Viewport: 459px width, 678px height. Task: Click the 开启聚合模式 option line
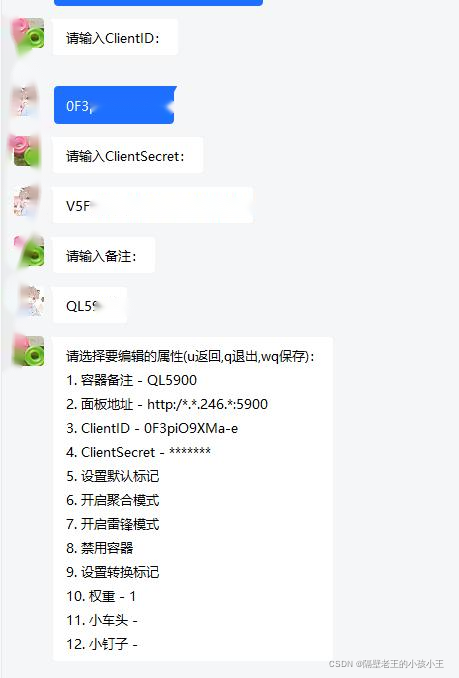(112, 500)
